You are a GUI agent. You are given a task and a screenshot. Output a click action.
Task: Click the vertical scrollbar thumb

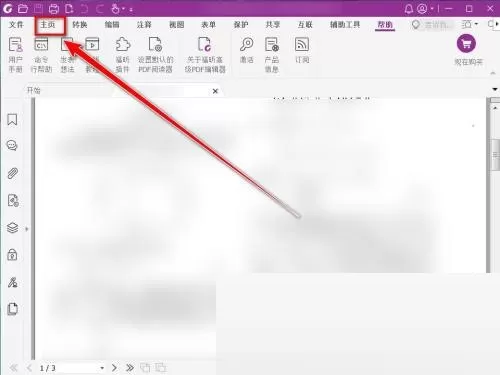pos(495,155)
